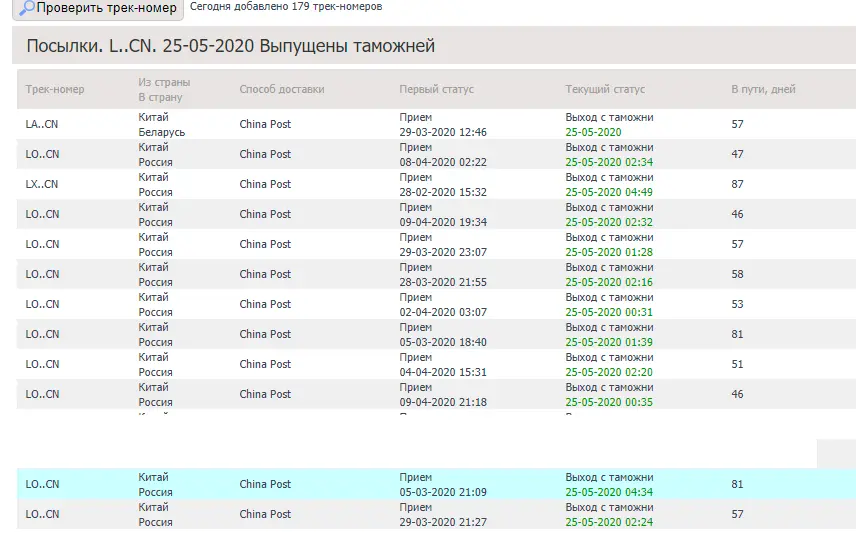Screen dimensions: 856x550
Task: Click the customs exit time 25-05-2020 04:49
Action: tap(609, 192)
